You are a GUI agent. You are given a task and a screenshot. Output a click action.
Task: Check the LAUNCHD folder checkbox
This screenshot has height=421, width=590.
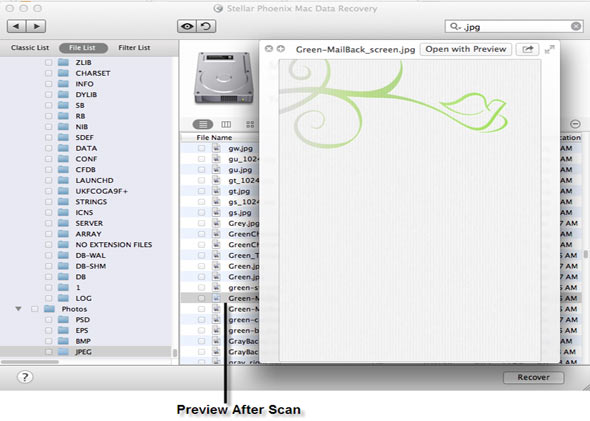[49, 180]
